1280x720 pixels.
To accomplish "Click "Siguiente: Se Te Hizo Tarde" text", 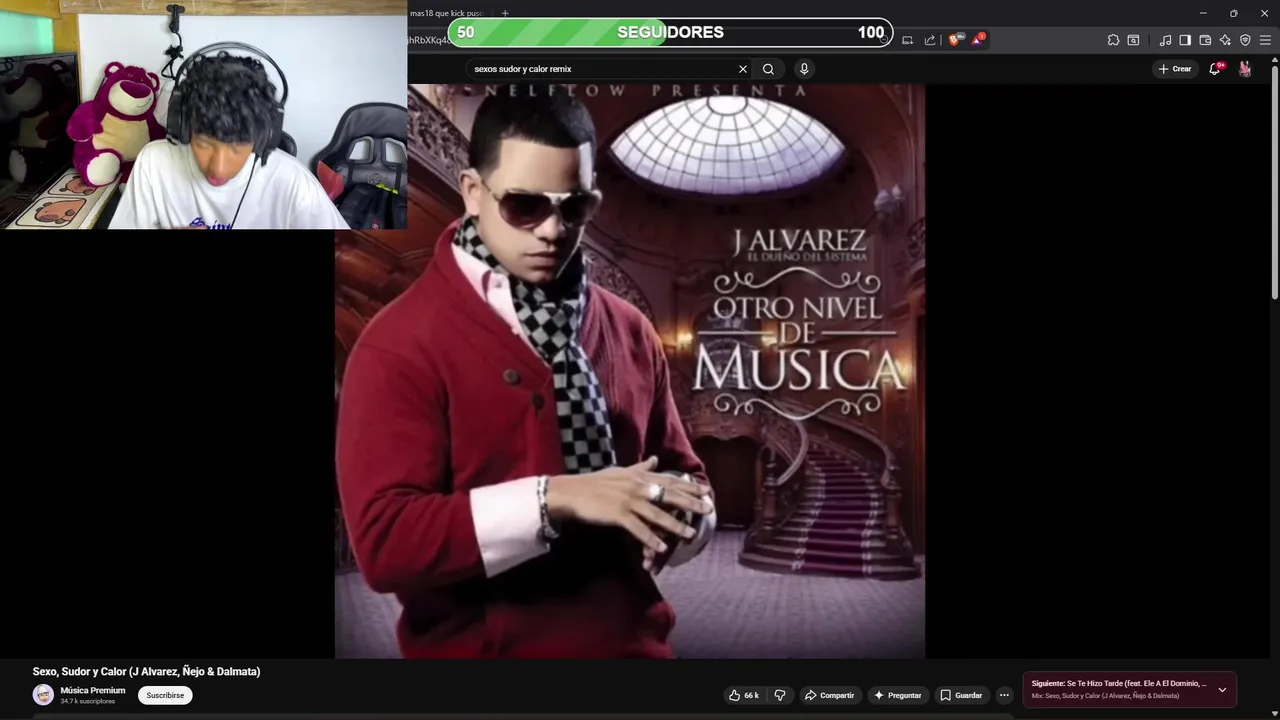I will [1119, 684].
